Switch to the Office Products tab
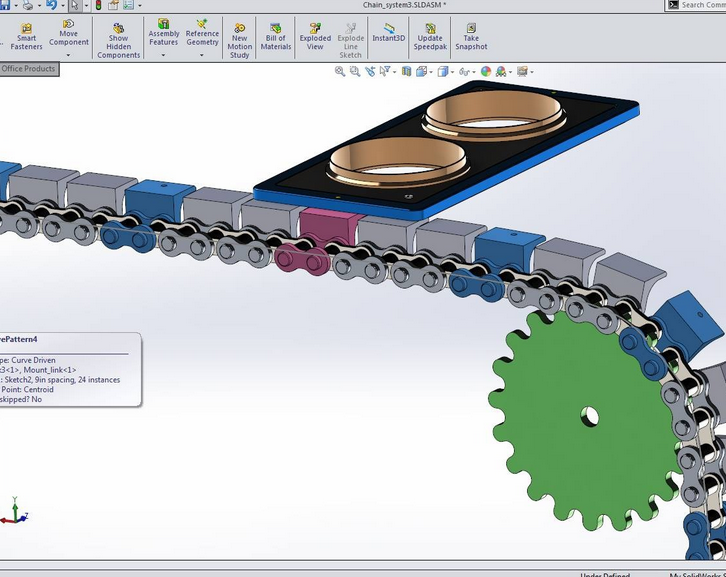 tap(28, 69)
